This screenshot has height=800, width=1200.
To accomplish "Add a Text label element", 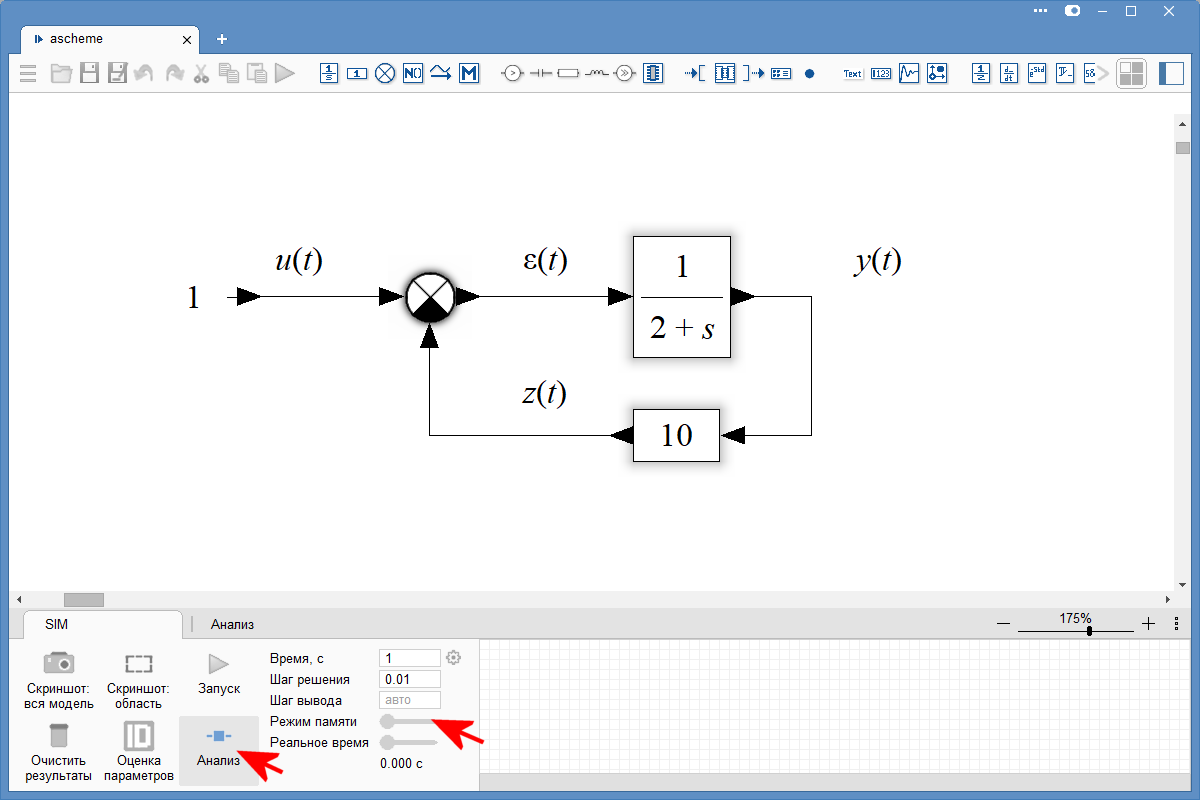I will pos(852,73).
